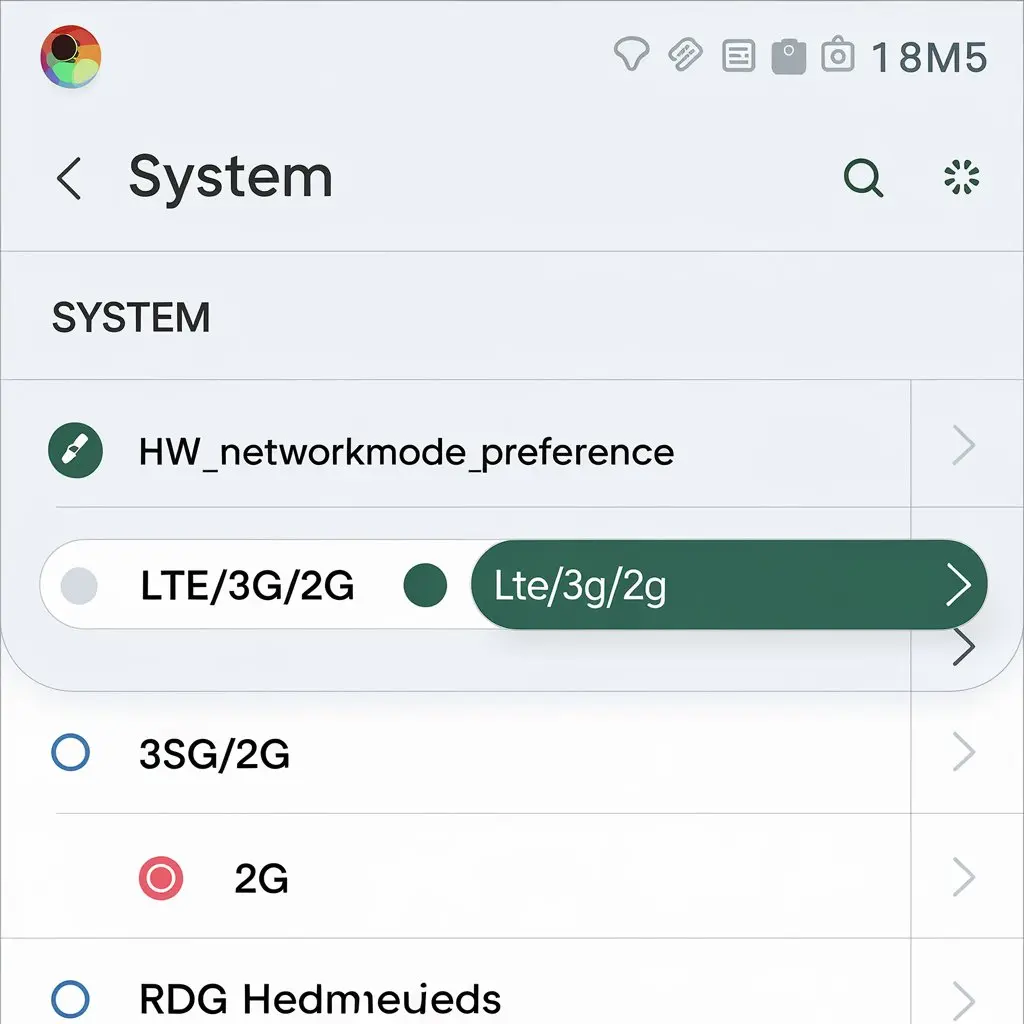Tap the Wi-Fi status bar icon

(x=632, y=54)
